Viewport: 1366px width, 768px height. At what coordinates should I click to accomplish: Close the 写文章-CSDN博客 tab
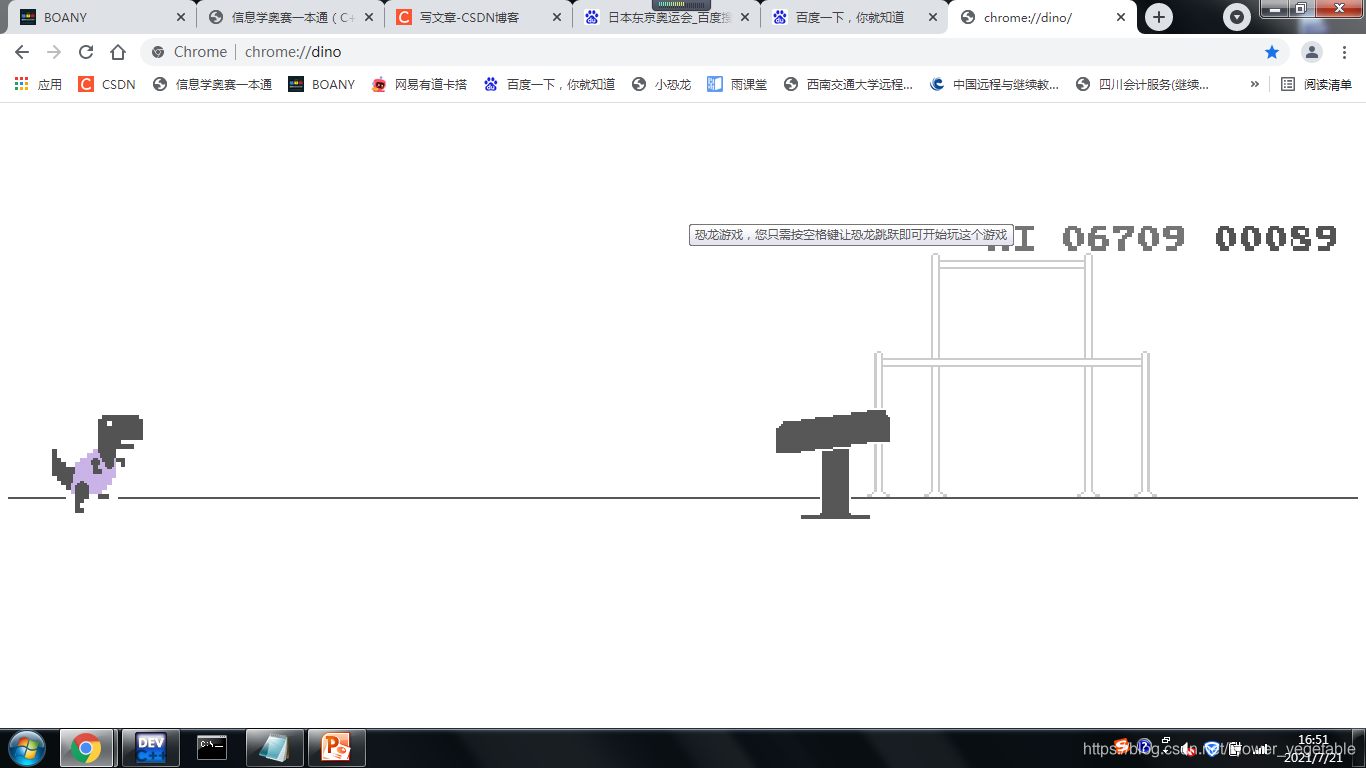tap(557, 17)
